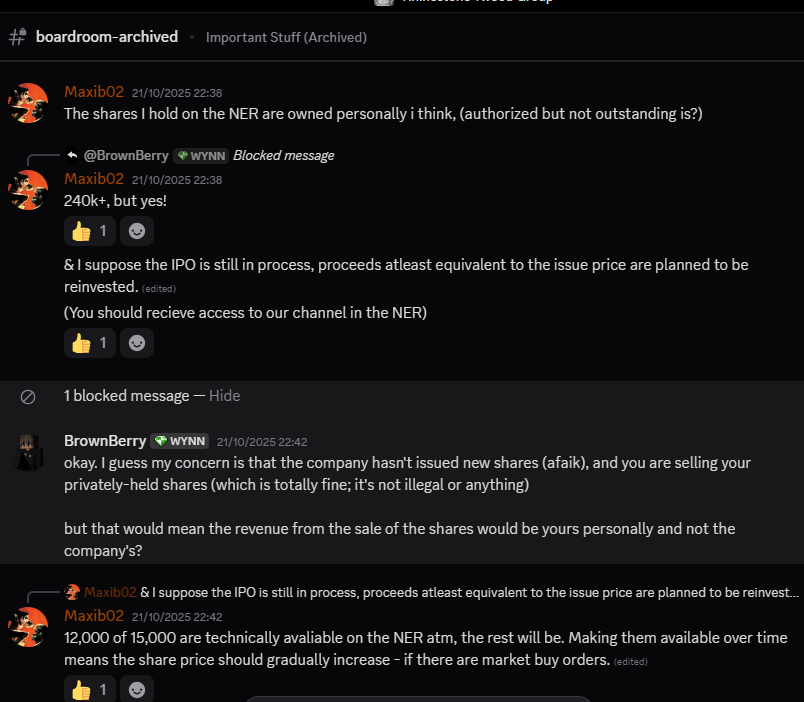Hide the 1 blocked message section
Viewport: 804px width, 702px height.
tap(224, 396)
